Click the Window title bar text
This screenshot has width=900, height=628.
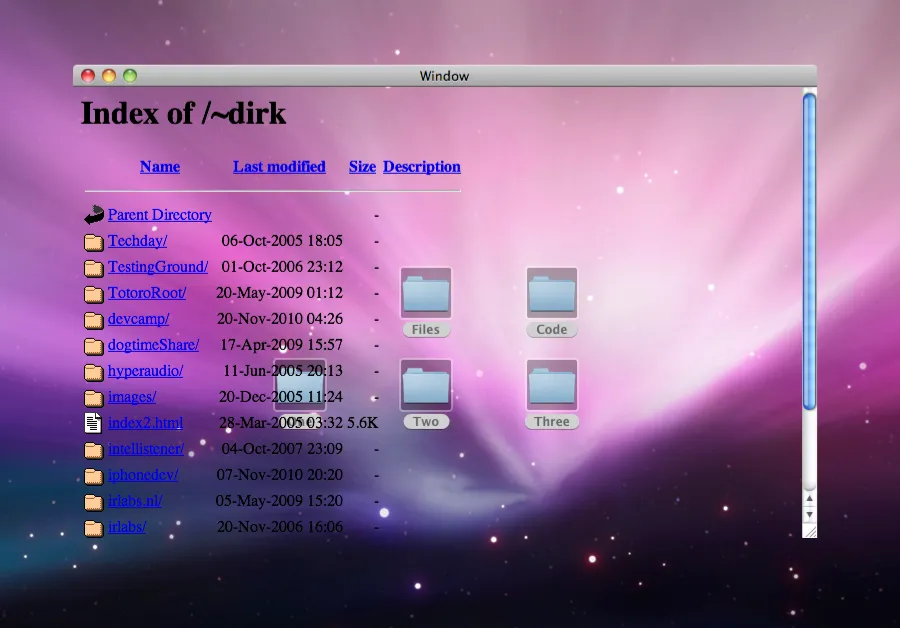(444, 76)
